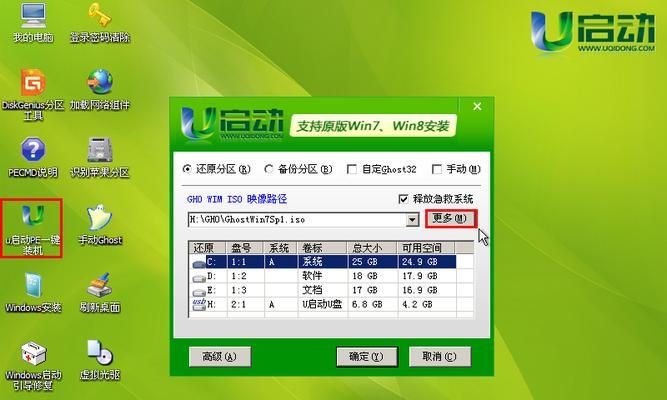Enable 自定Ghost32 checkbox

352,169
